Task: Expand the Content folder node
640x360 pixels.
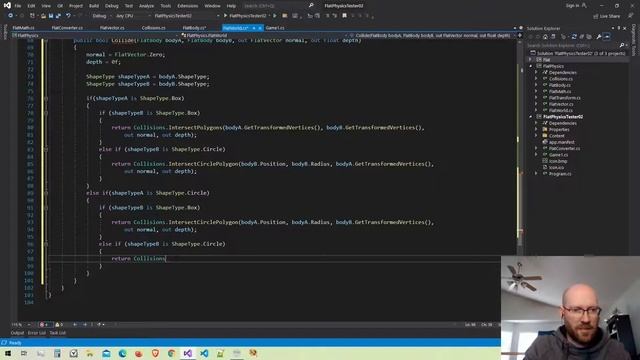Action: click(x=536, y=136)
